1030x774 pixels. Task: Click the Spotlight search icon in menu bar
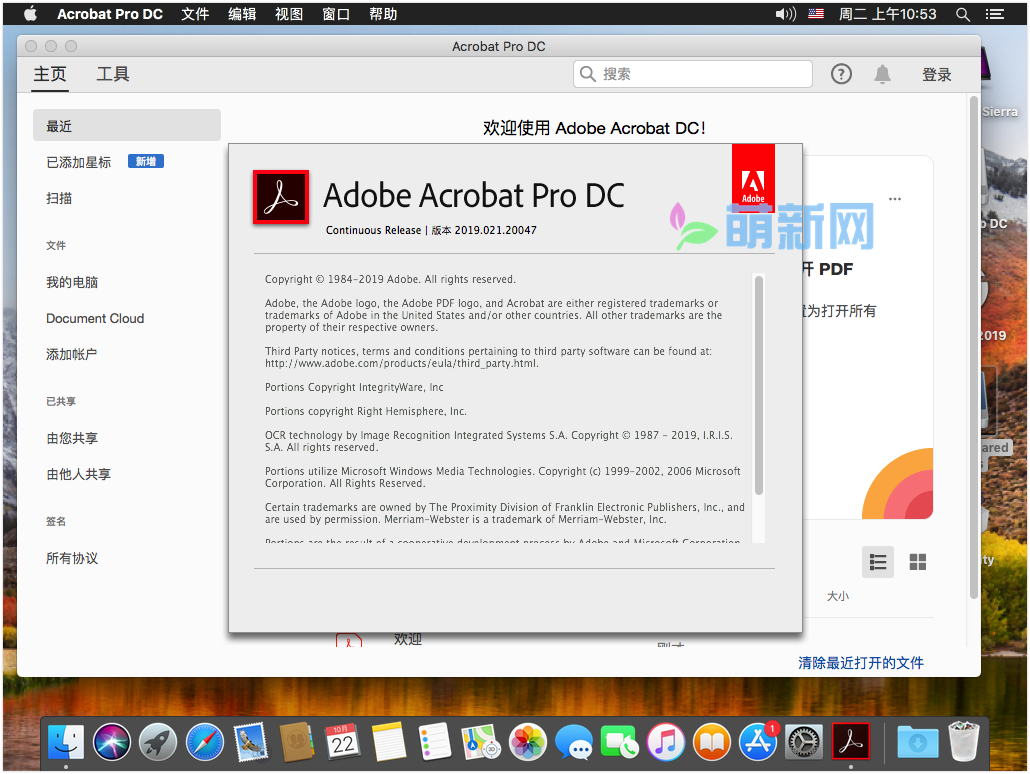coord(962,14)
